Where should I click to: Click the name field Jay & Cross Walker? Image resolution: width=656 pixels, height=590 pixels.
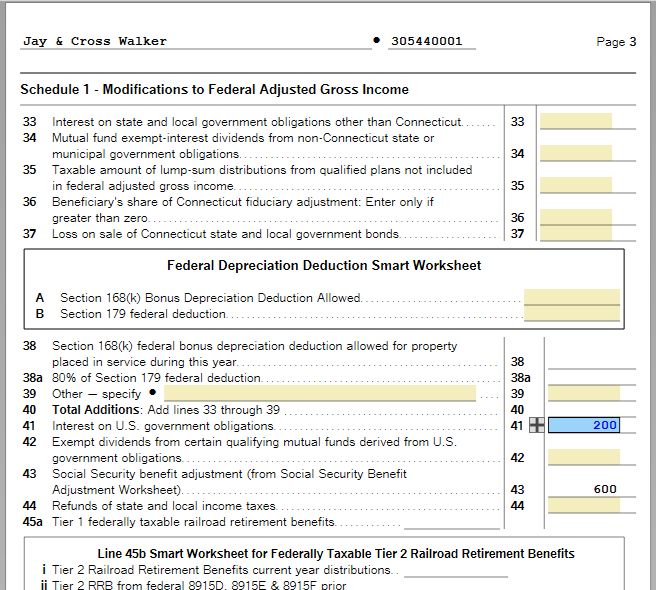tap(196, 41)
